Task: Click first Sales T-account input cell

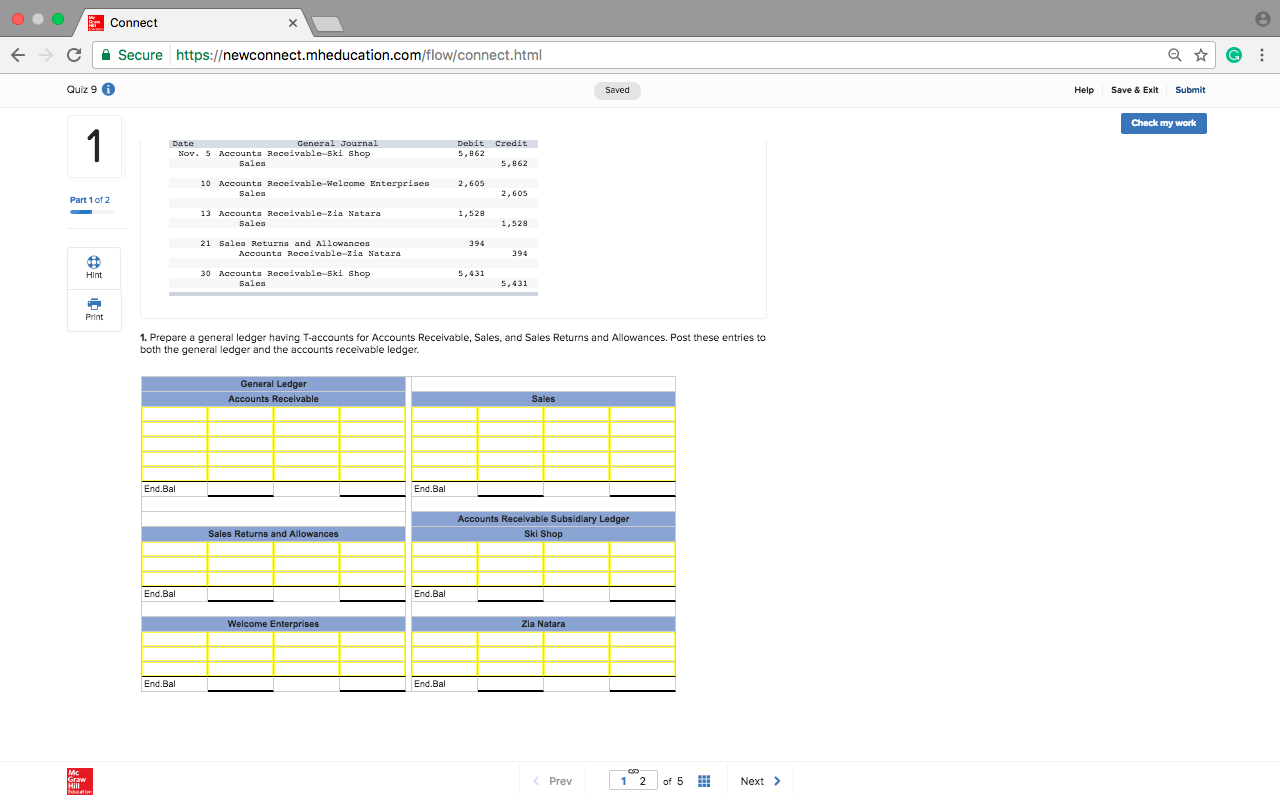Action: [x=444, y=414]
